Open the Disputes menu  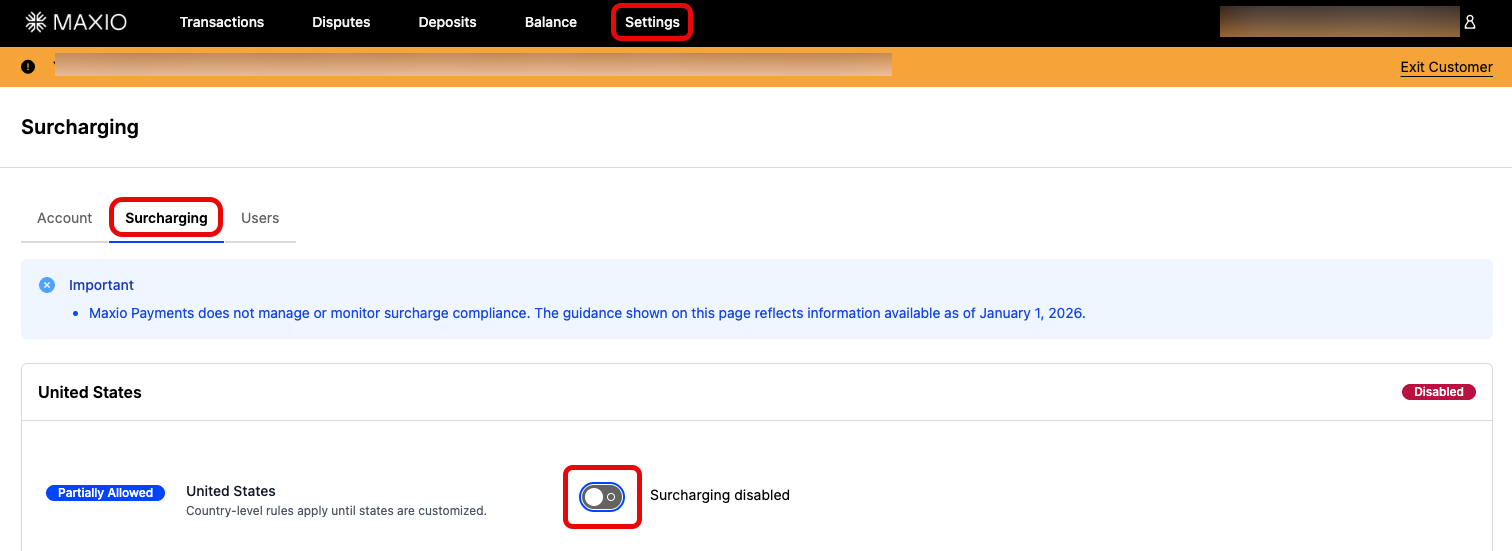coord(341,22)
